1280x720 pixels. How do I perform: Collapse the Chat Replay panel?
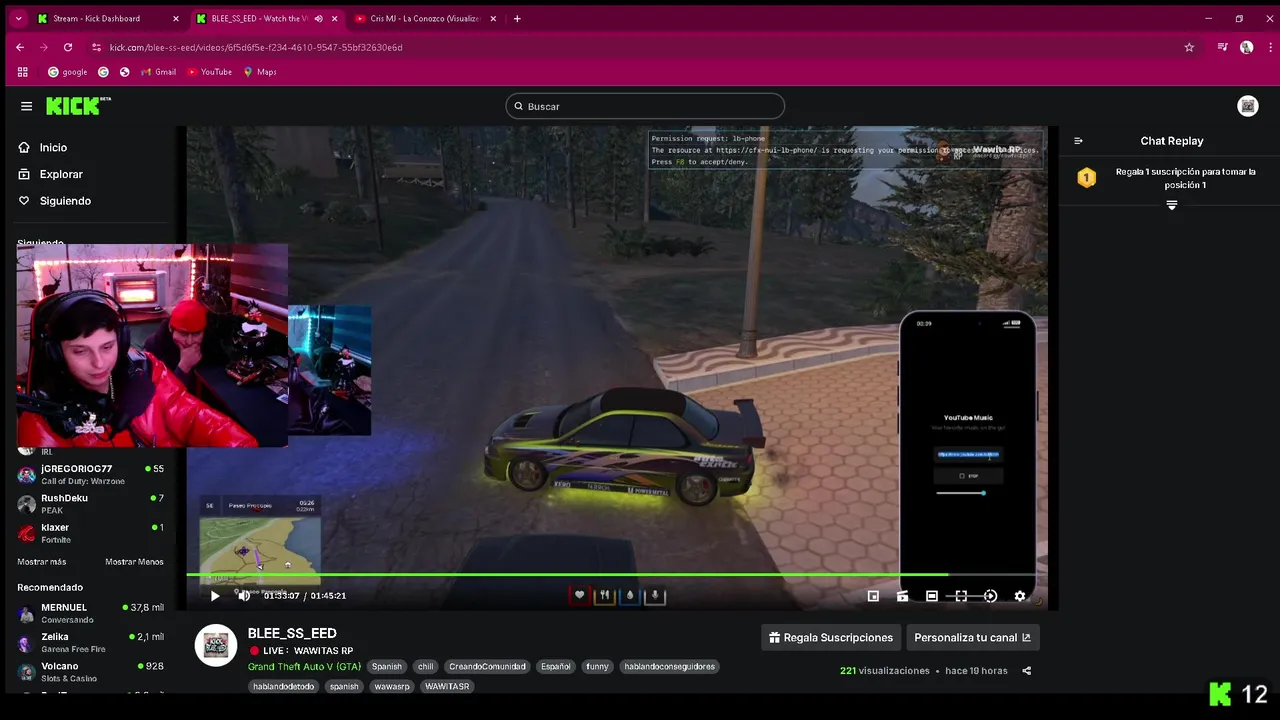1078,141
